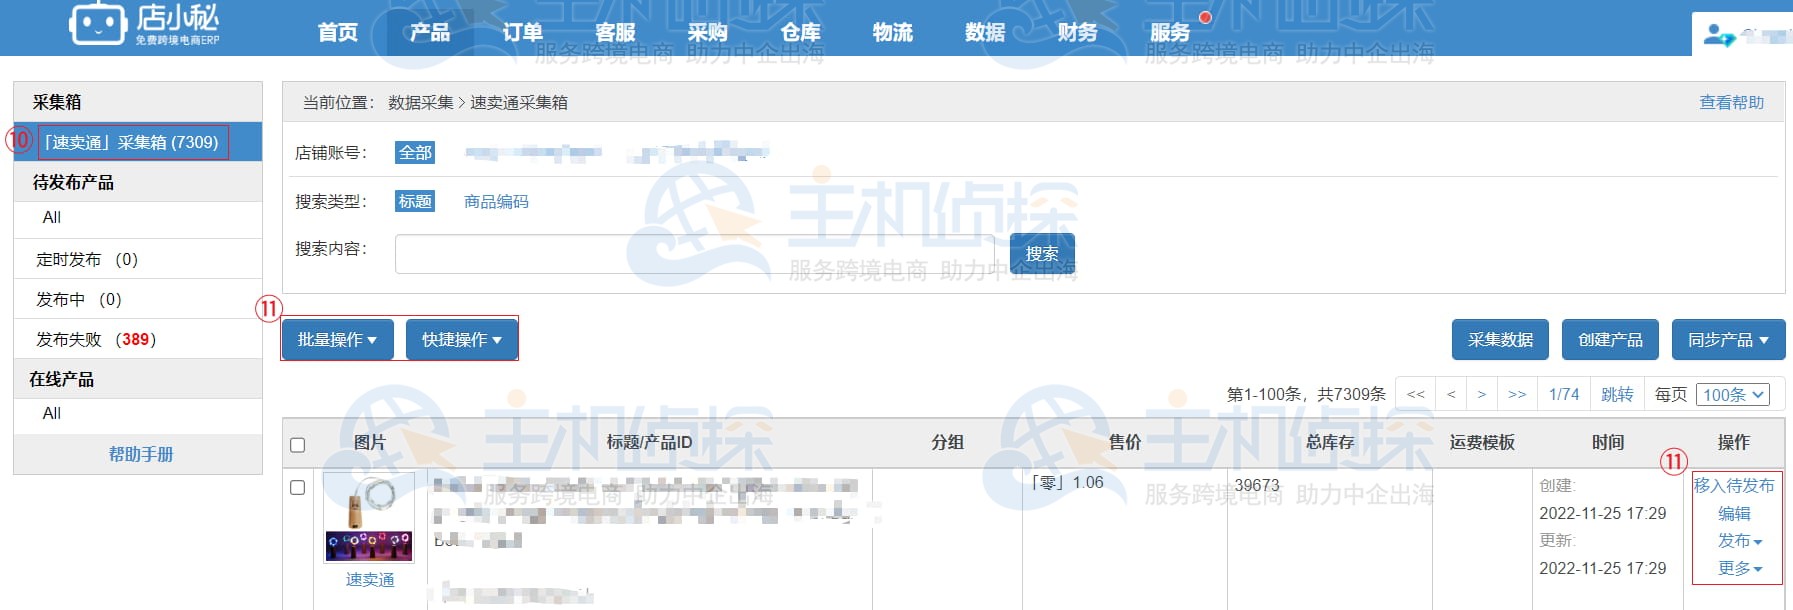Image resolution: width=1793 pixels, height=610 pixels.
Task: Click the 速卖通 link under product image
Action: coord(370,580)
